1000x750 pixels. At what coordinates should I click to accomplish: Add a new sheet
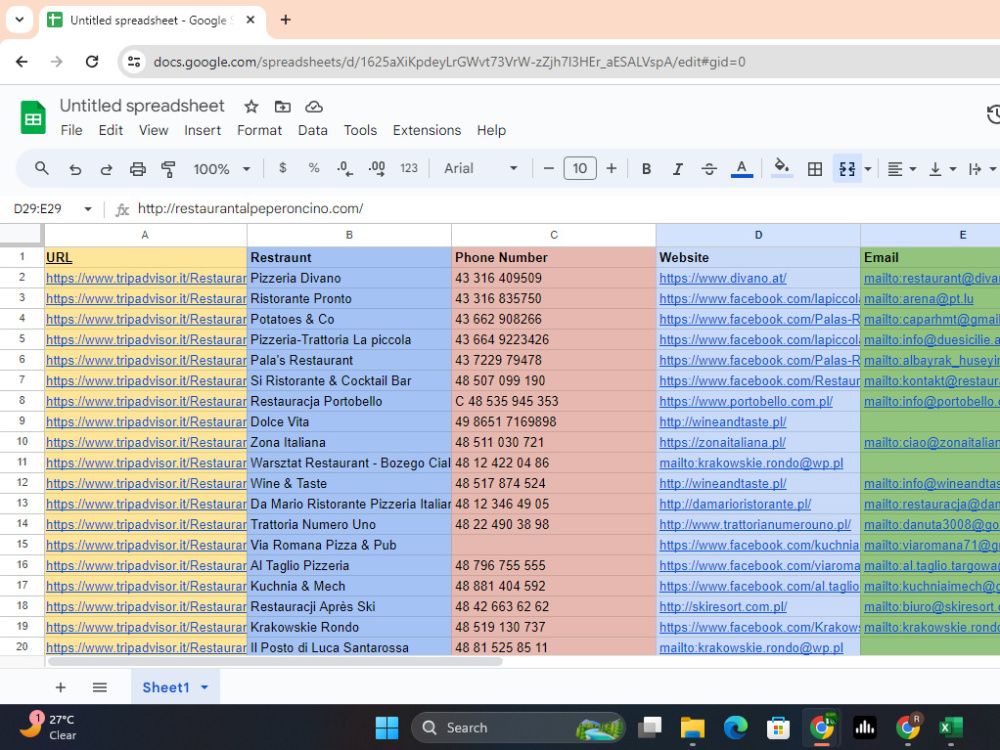click(x=61, y=688)
